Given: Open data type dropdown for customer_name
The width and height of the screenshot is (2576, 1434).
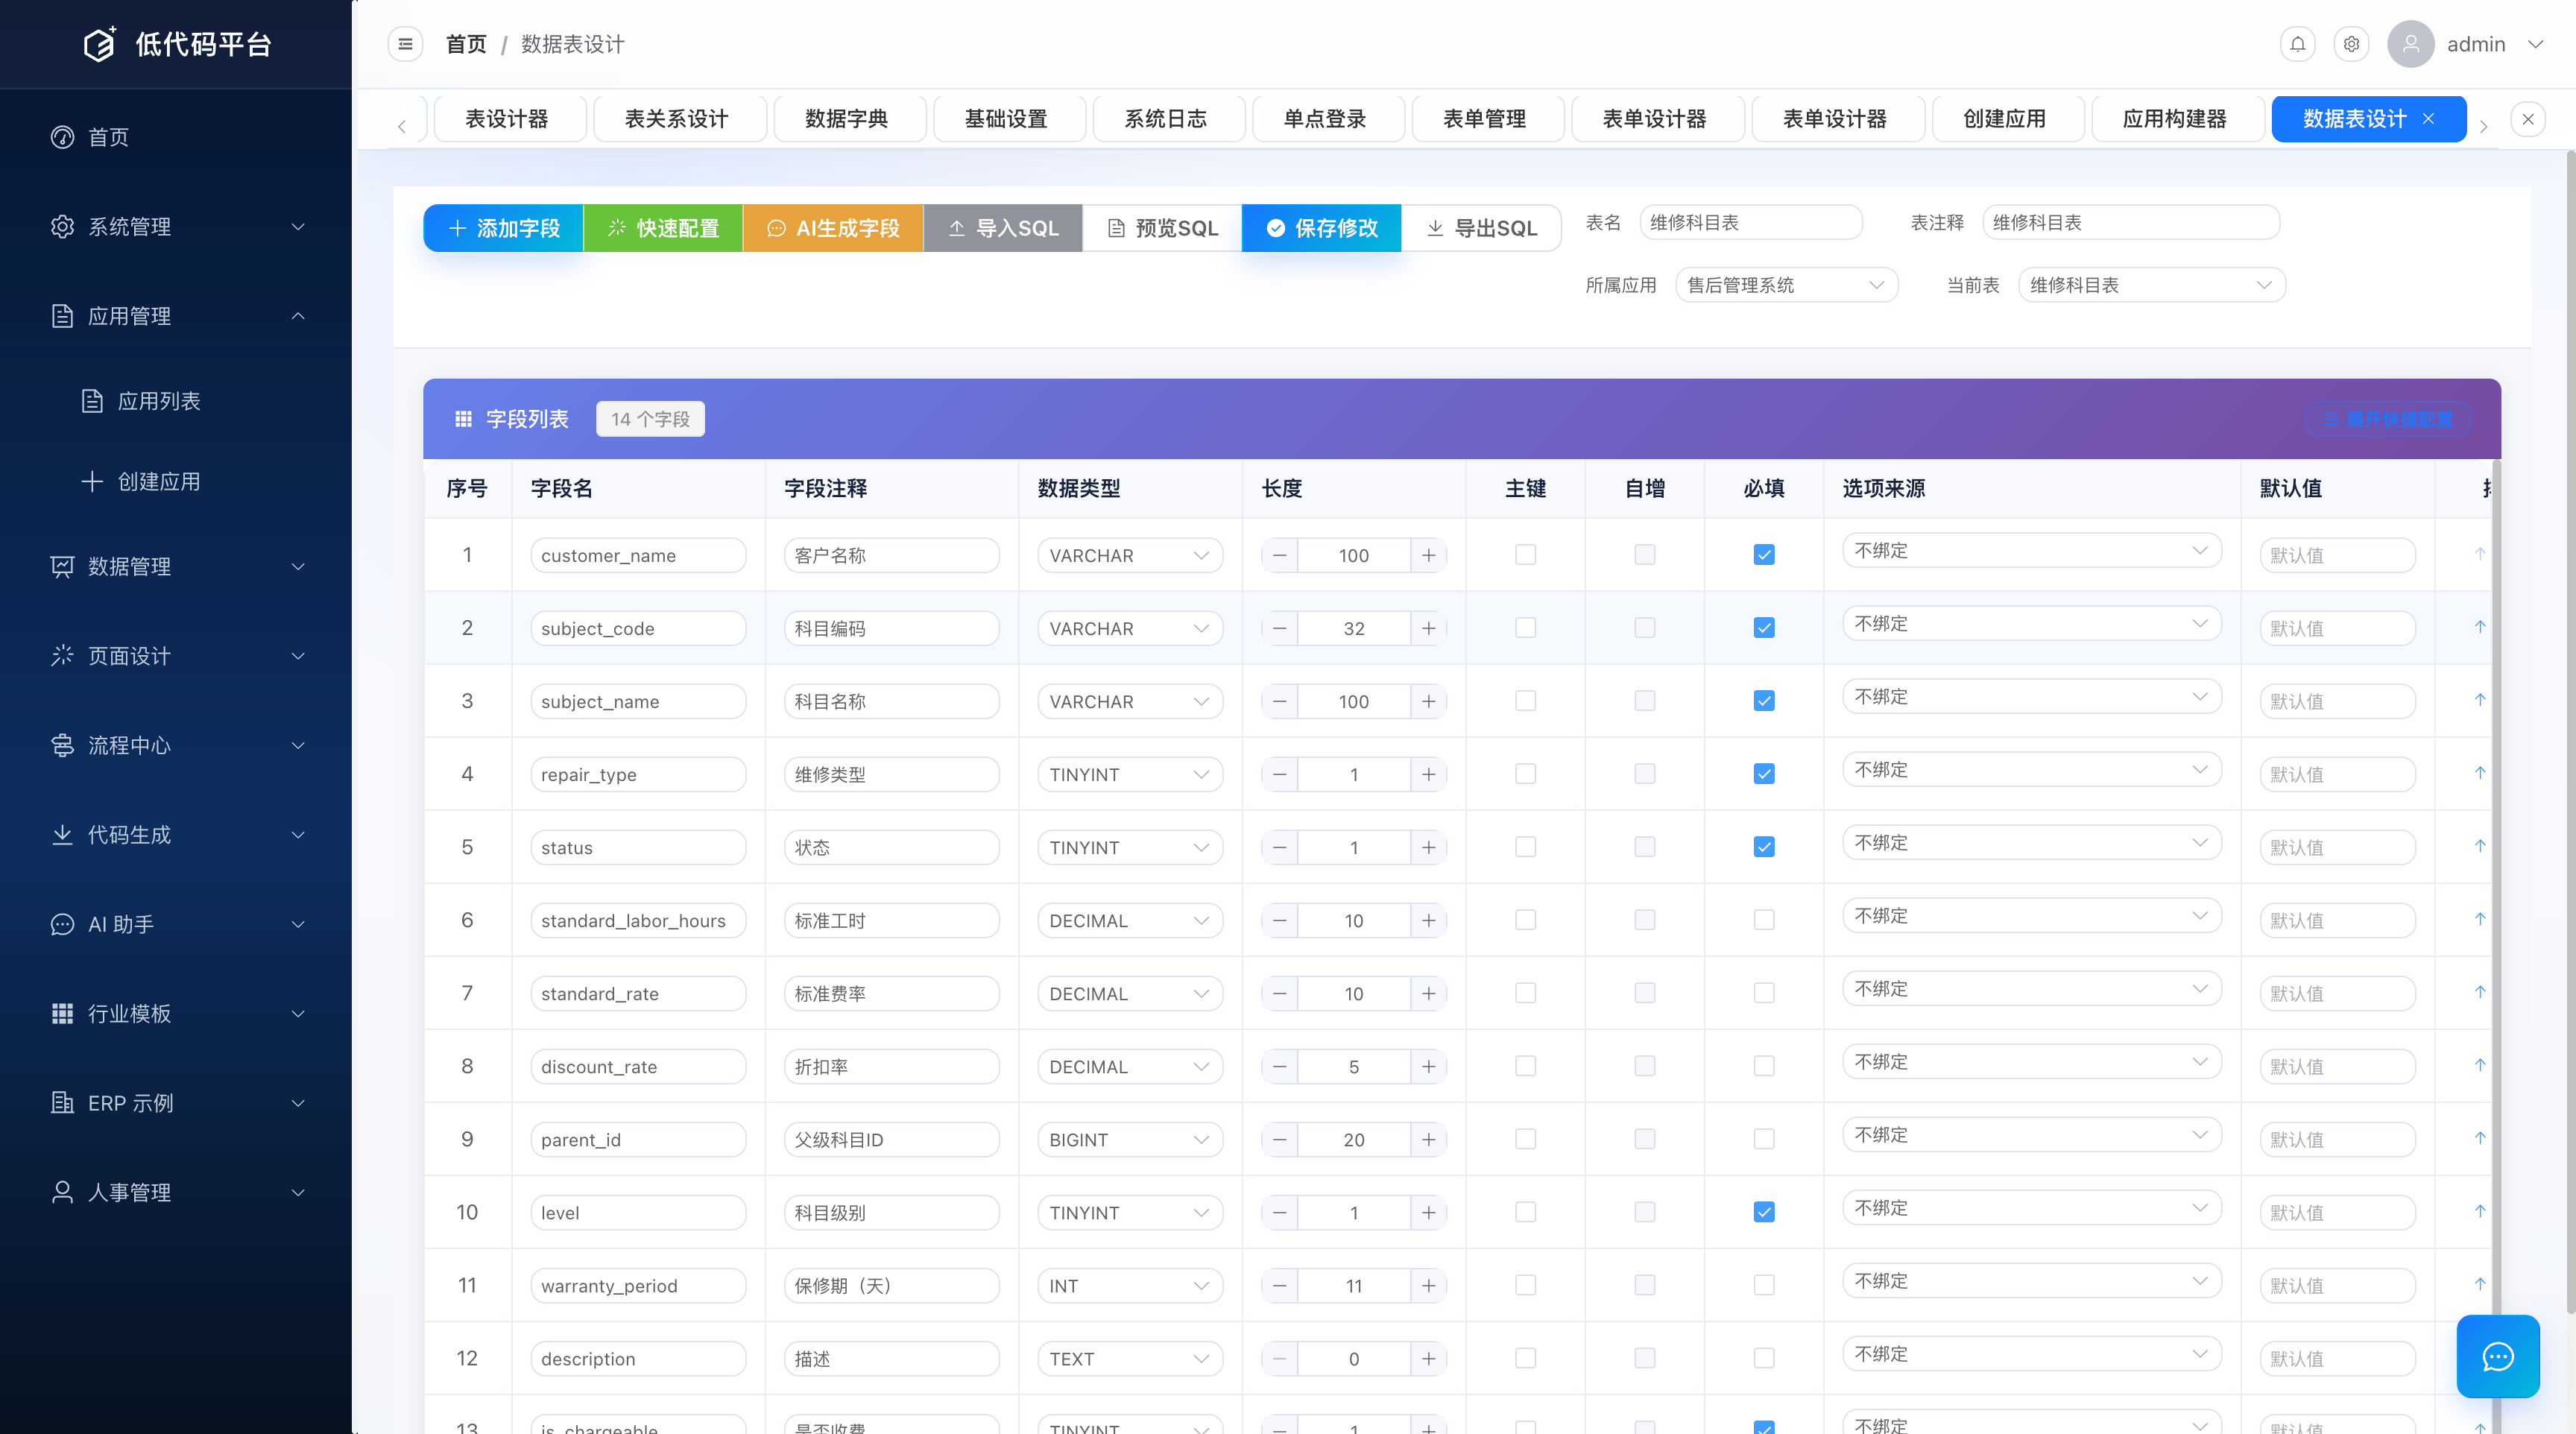Looking at the screenshot, I should click(x=1130, y=555).
